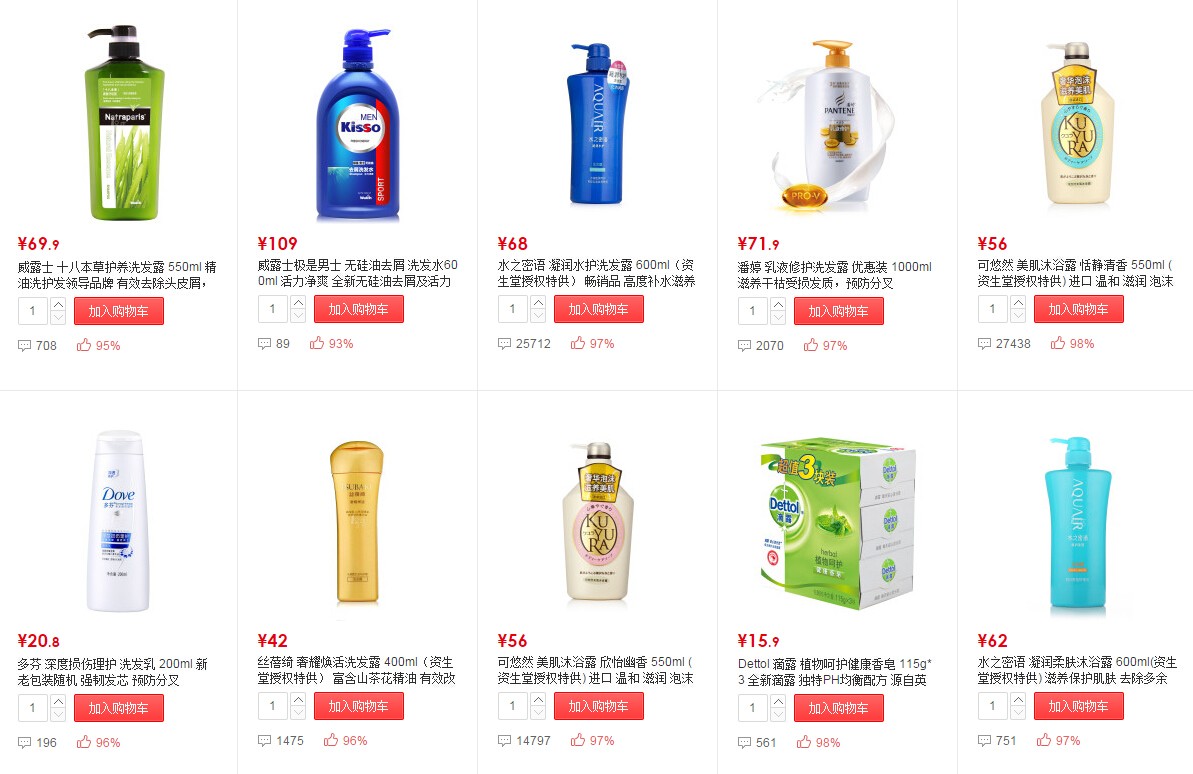Open comments icon for 25712 reviews

(x=504, y=344)
